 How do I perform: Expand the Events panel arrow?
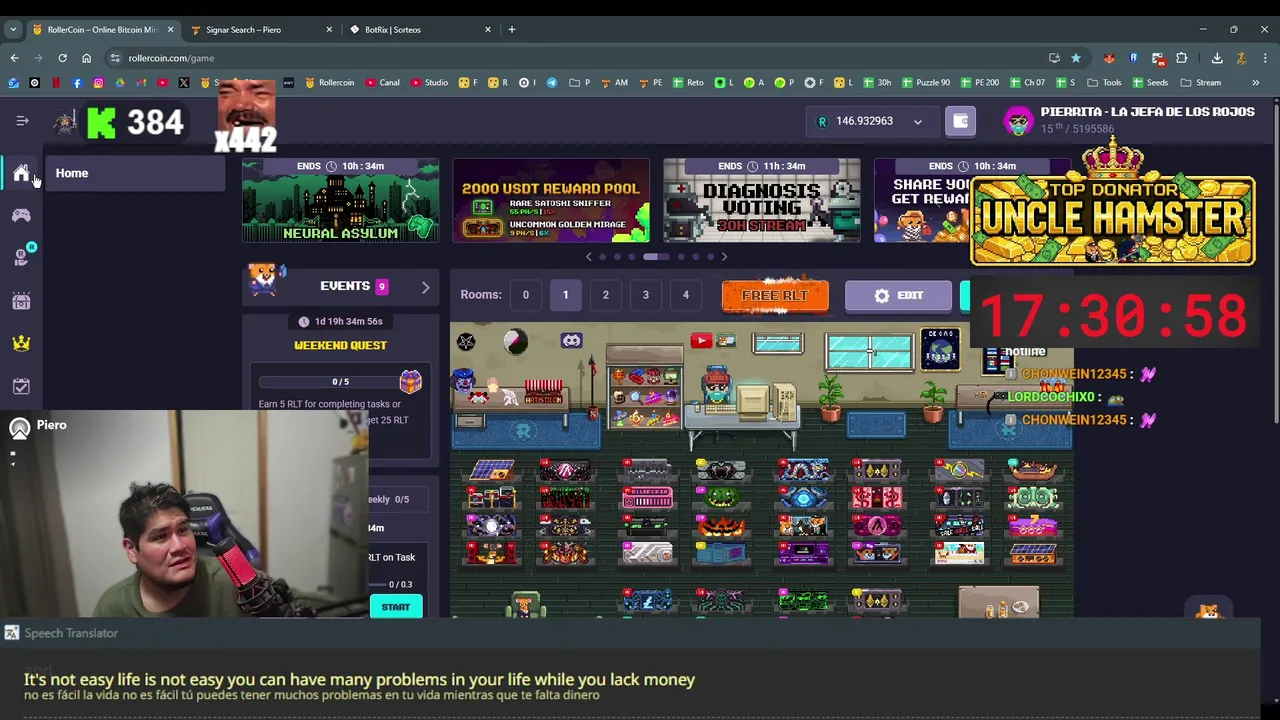[x=425, y=287]
